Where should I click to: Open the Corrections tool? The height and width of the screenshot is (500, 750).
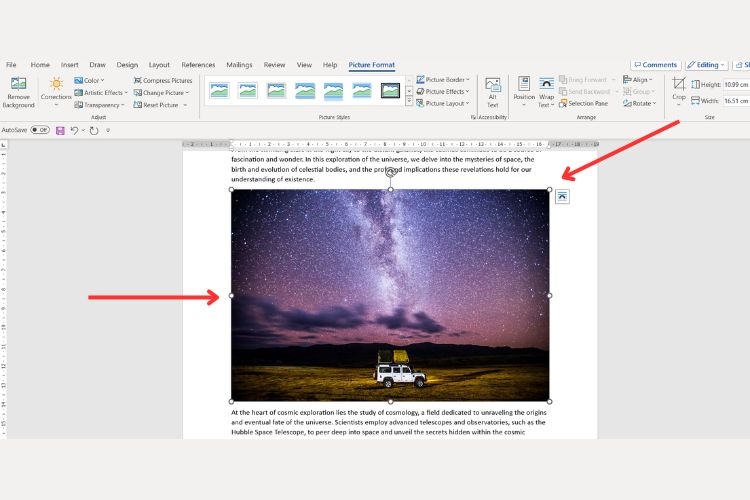56,89
